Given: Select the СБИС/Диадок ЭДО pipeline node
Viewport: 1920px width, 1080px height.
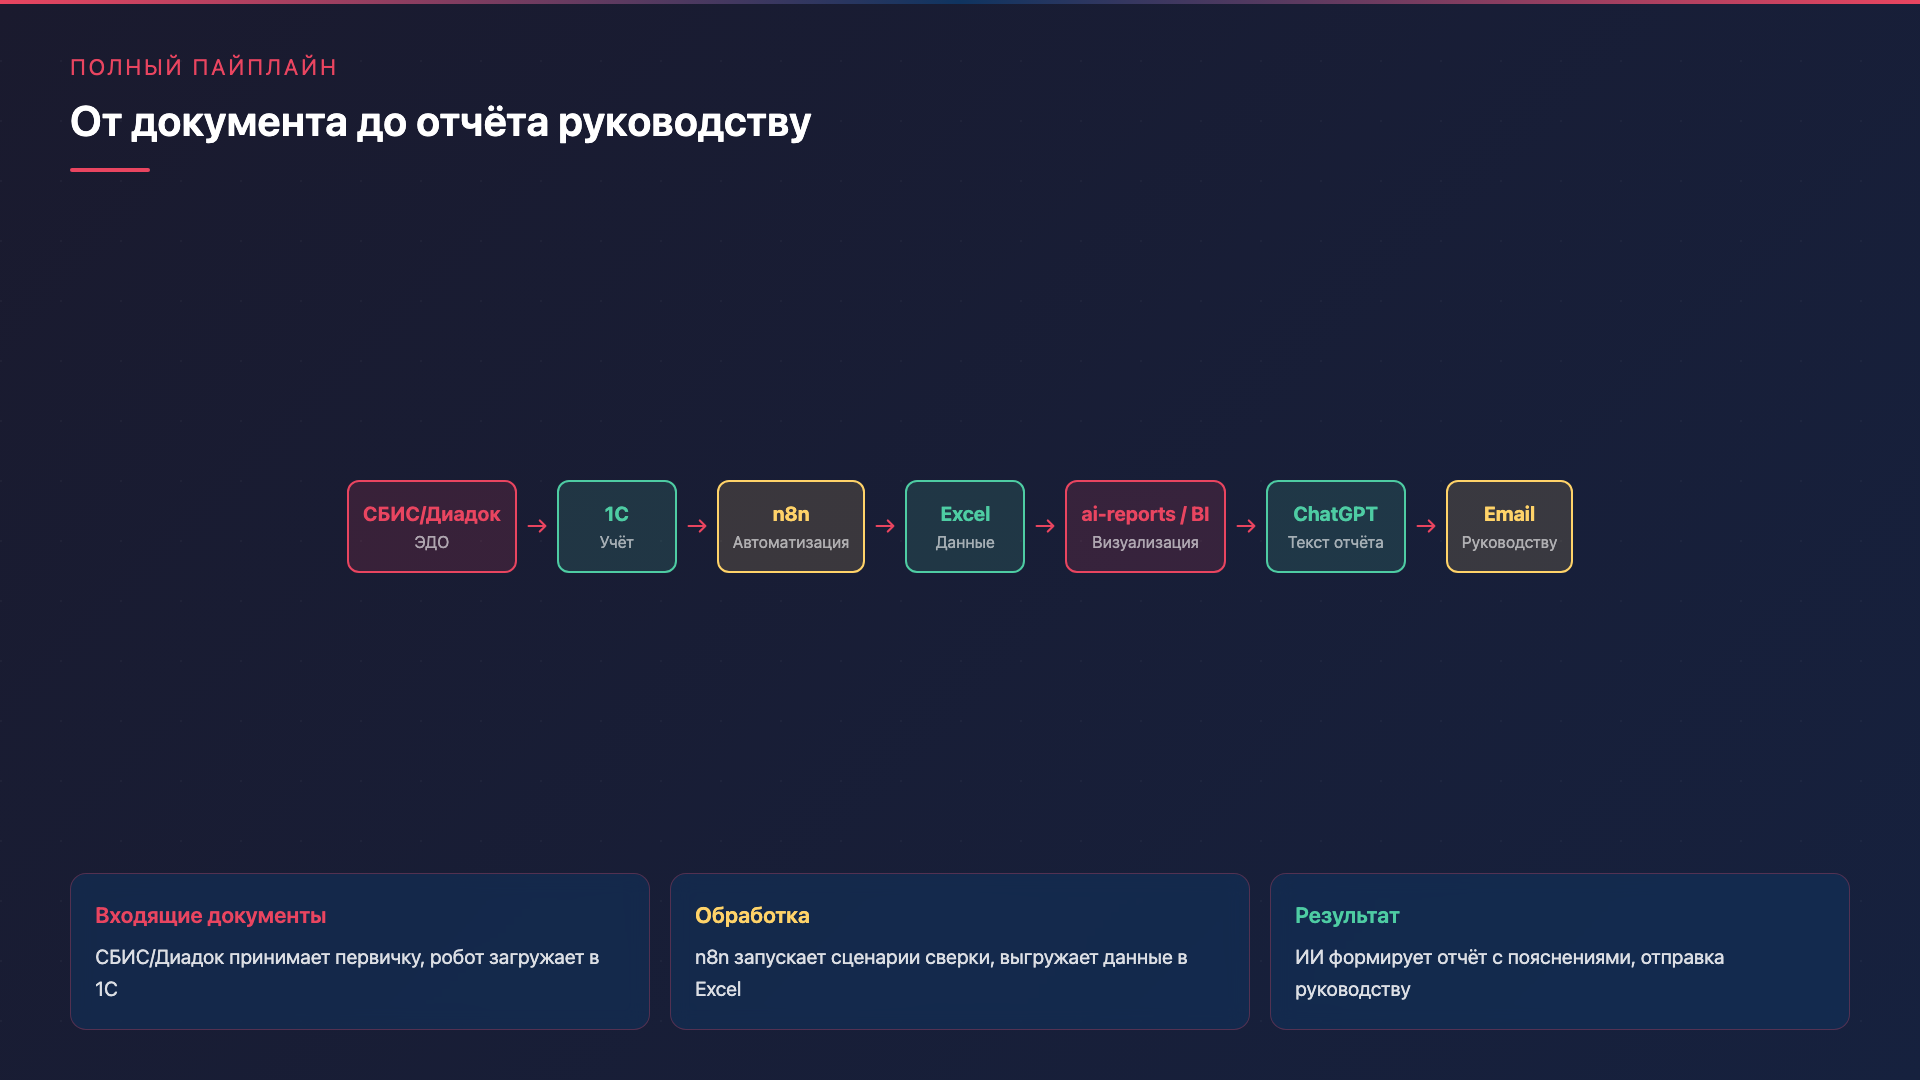Looking at the screenshot, I should tap(431, 526).
